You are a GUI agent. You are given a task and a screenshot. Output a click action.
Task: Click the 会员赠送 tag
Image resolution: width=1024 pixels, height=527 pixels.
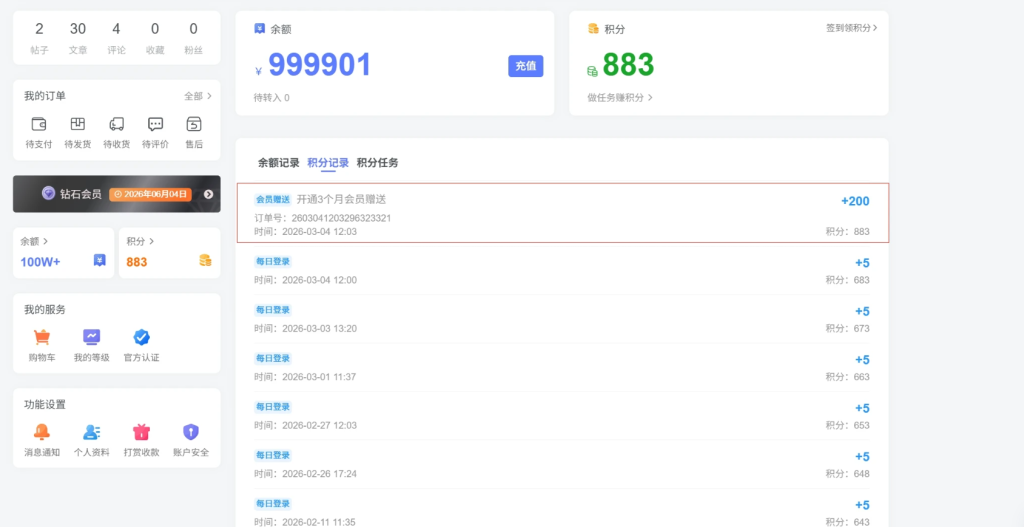tap(272, 200)
